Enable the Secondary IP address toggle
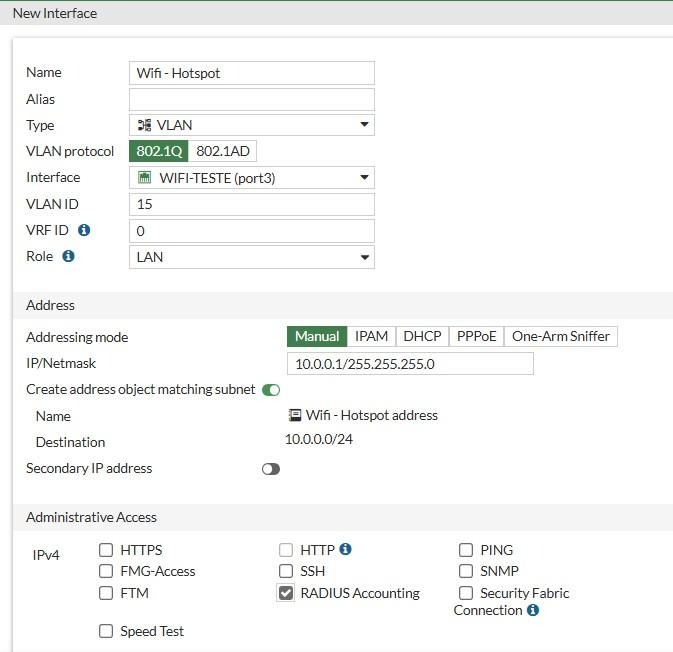Image resolution: width=673 pixels, height=652 pixels. pos(271,468)
